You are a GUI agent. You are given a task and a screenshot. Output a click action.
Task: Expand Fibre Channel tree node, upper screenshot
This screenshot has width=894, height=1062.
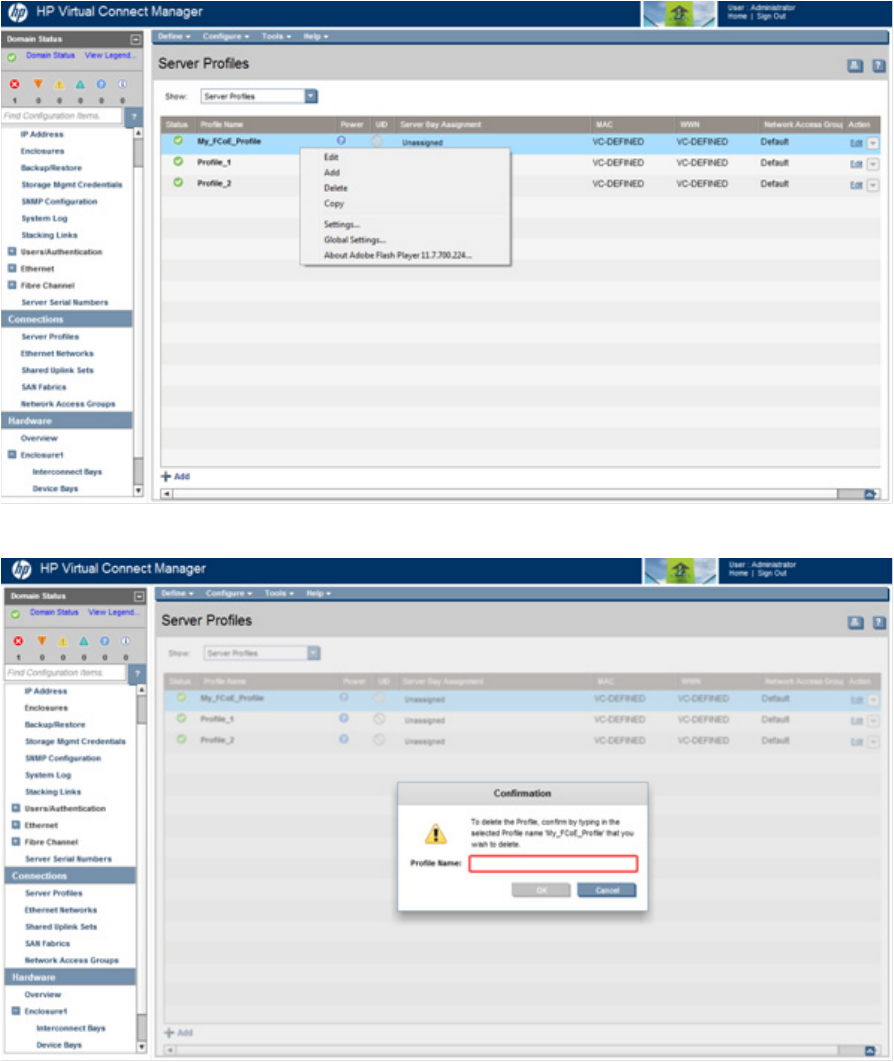click(12, 285)
